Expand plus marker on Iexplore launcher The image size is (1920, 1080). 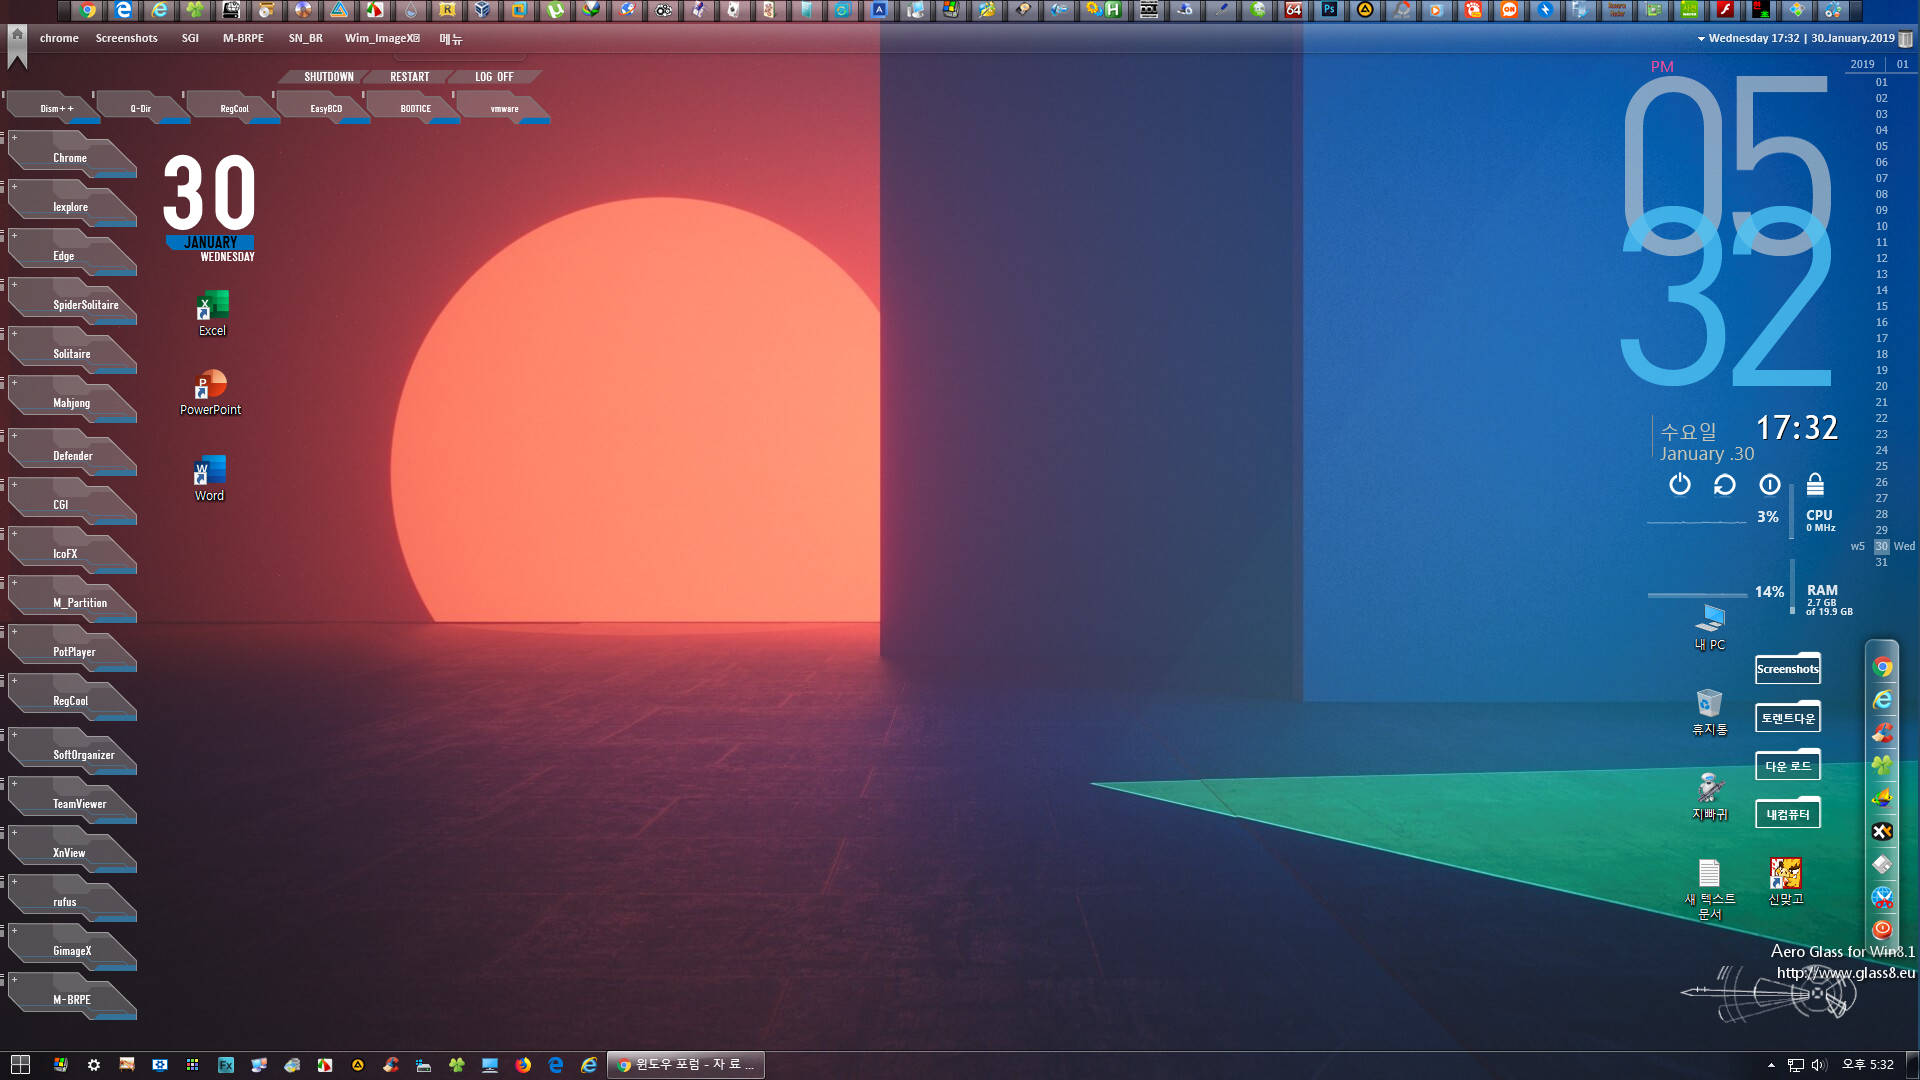(x=14, y=186)
